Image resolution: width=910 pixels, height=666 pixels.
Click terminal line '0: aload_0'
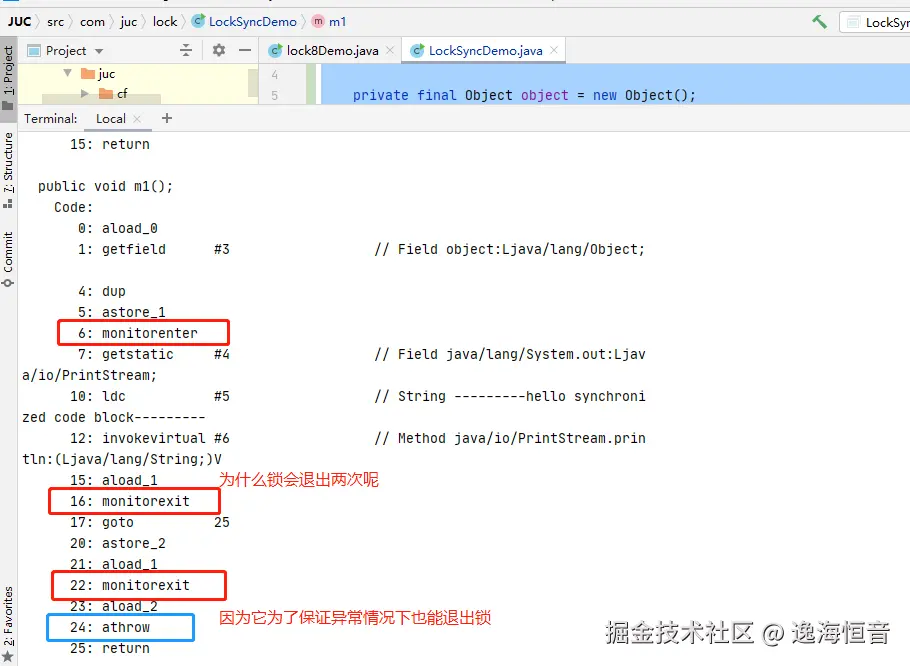pos(118,229)
